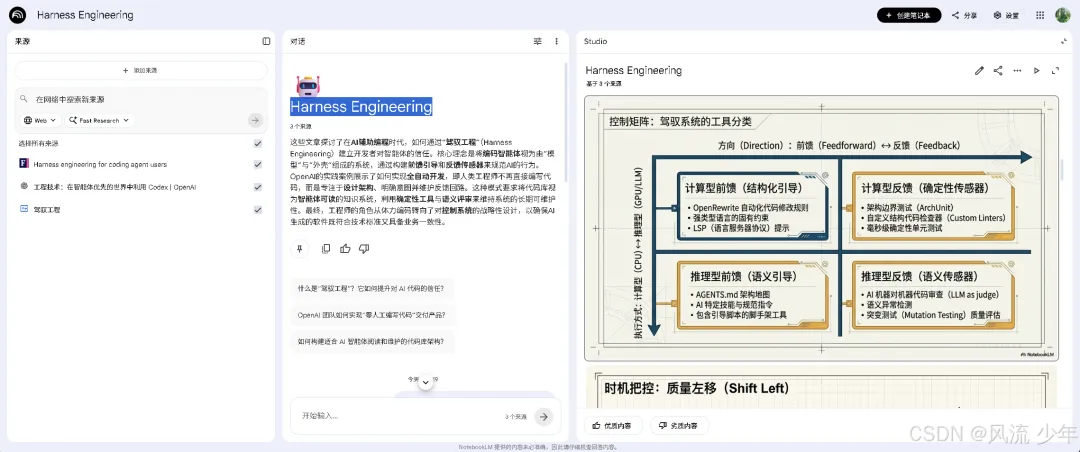Viewport: 1080px width, 452px height.
Task: Jump to bottom of chat chevron
Action: point(426,382)
